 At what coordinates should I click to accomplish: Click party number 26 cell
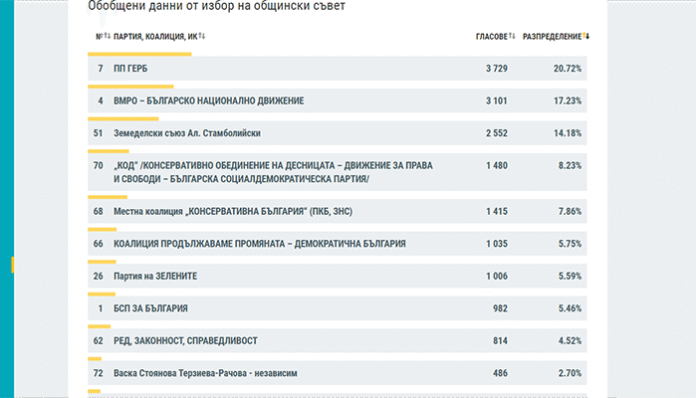tap(98, 276)
